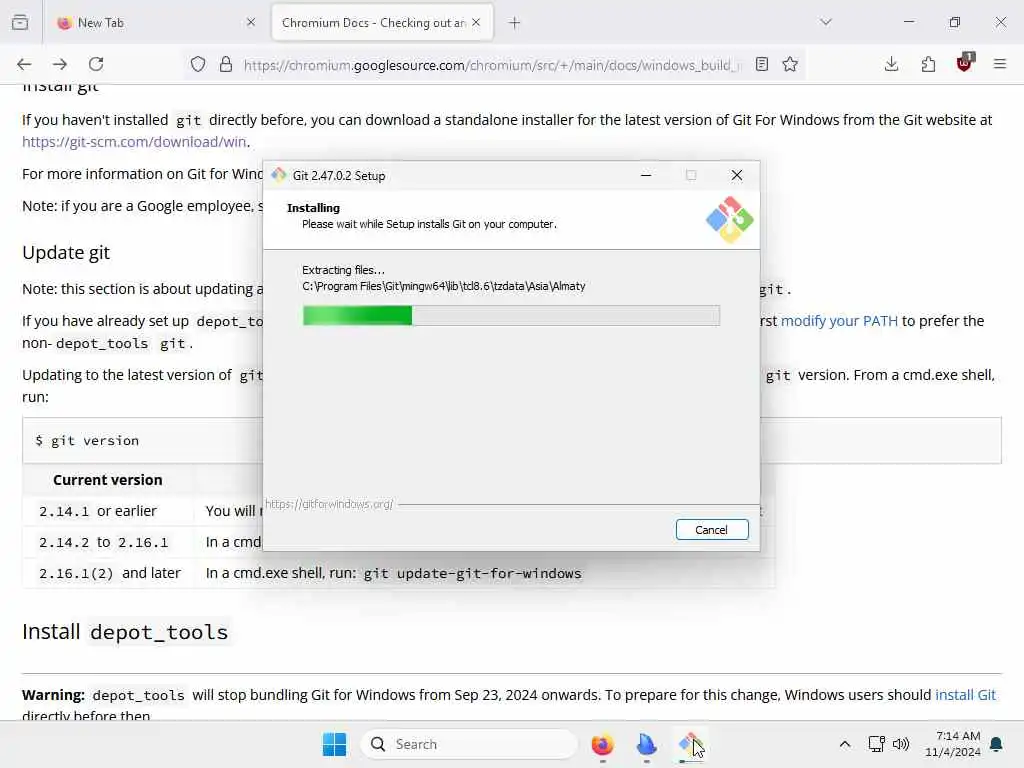The height and width of the screenshot is (768, 1024).
Task: Click the 'Installing' heading in setup
Action: pos(313,208)
